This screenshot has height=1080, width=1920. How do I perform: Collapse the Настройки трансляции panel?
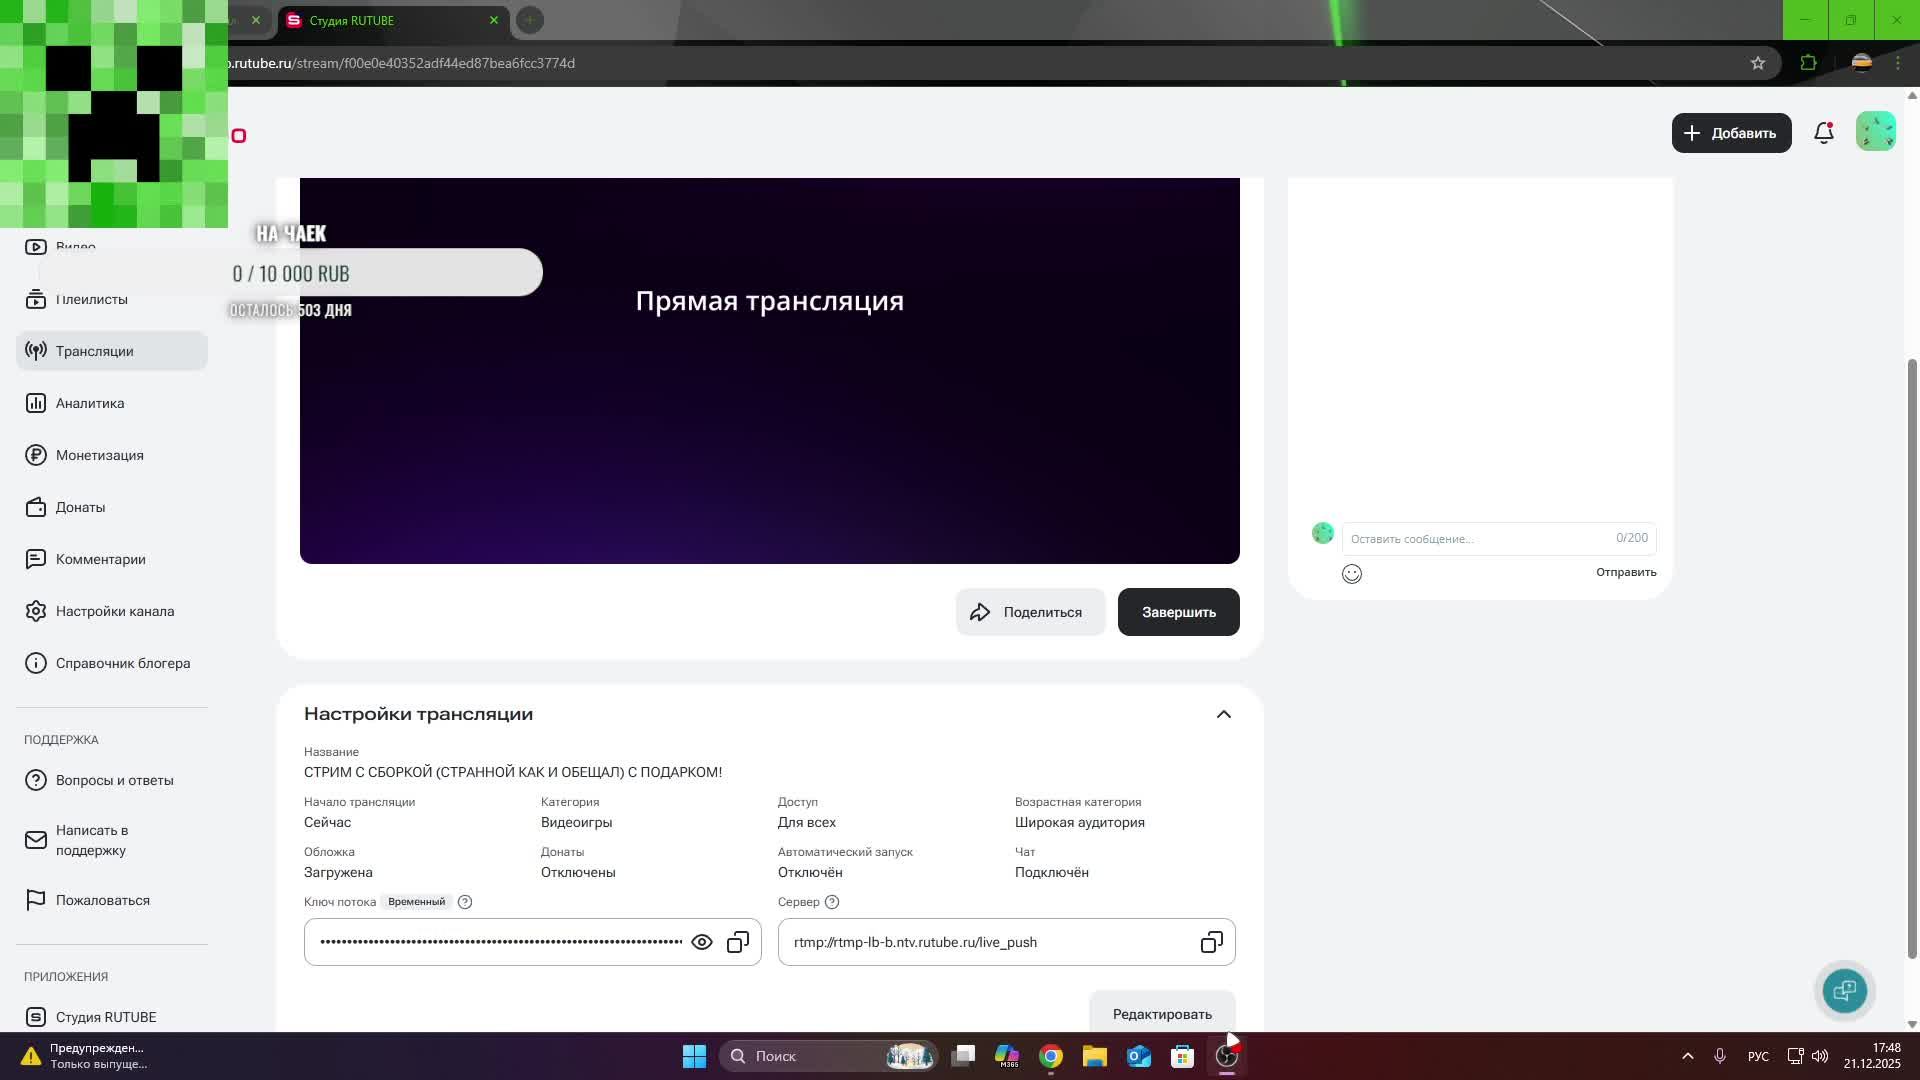pyautogui.click(x=1223, y=713)
